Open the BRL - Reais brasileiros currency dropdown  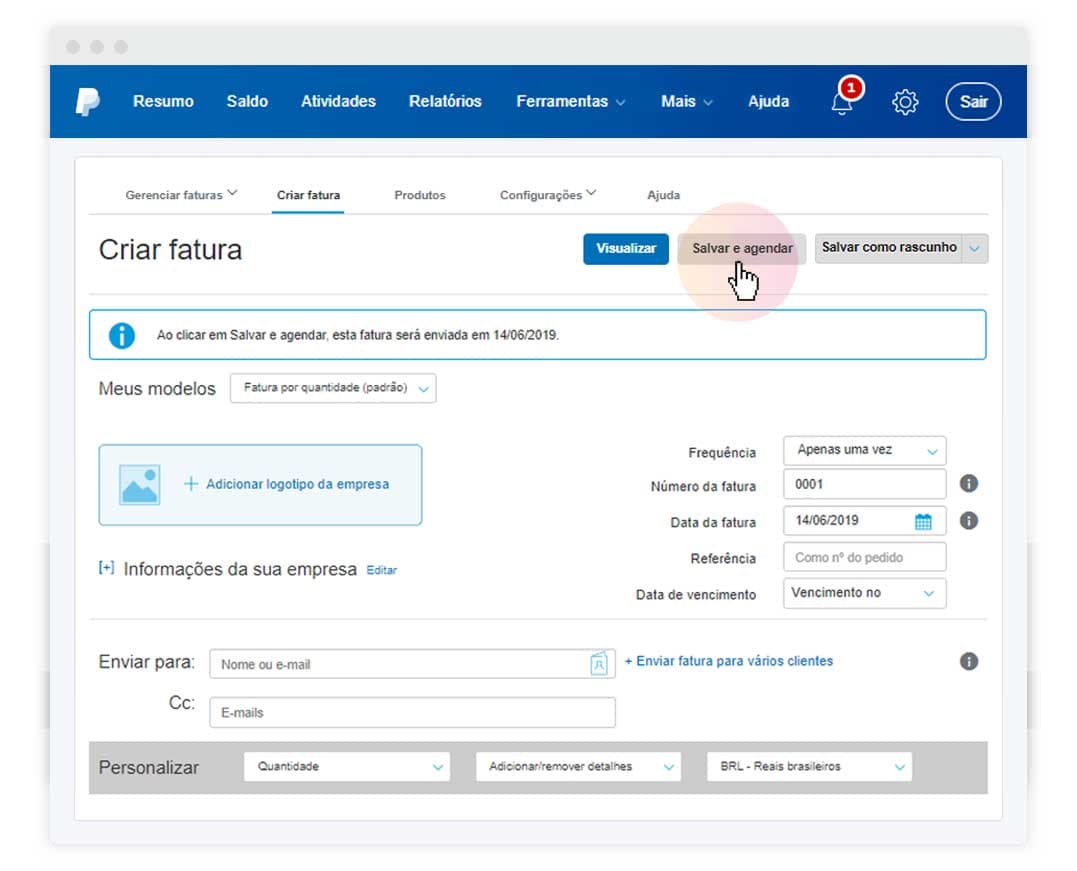809,767
